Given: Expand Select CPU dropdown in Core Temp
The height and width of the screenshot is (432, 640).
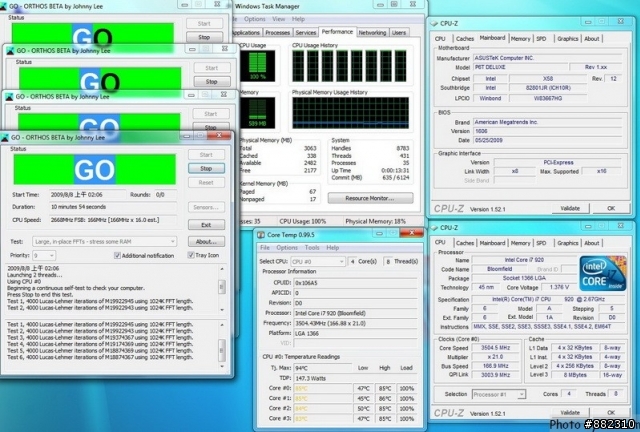Looking at the screenshot, I should pyautogui.click(x=318, y=262).
